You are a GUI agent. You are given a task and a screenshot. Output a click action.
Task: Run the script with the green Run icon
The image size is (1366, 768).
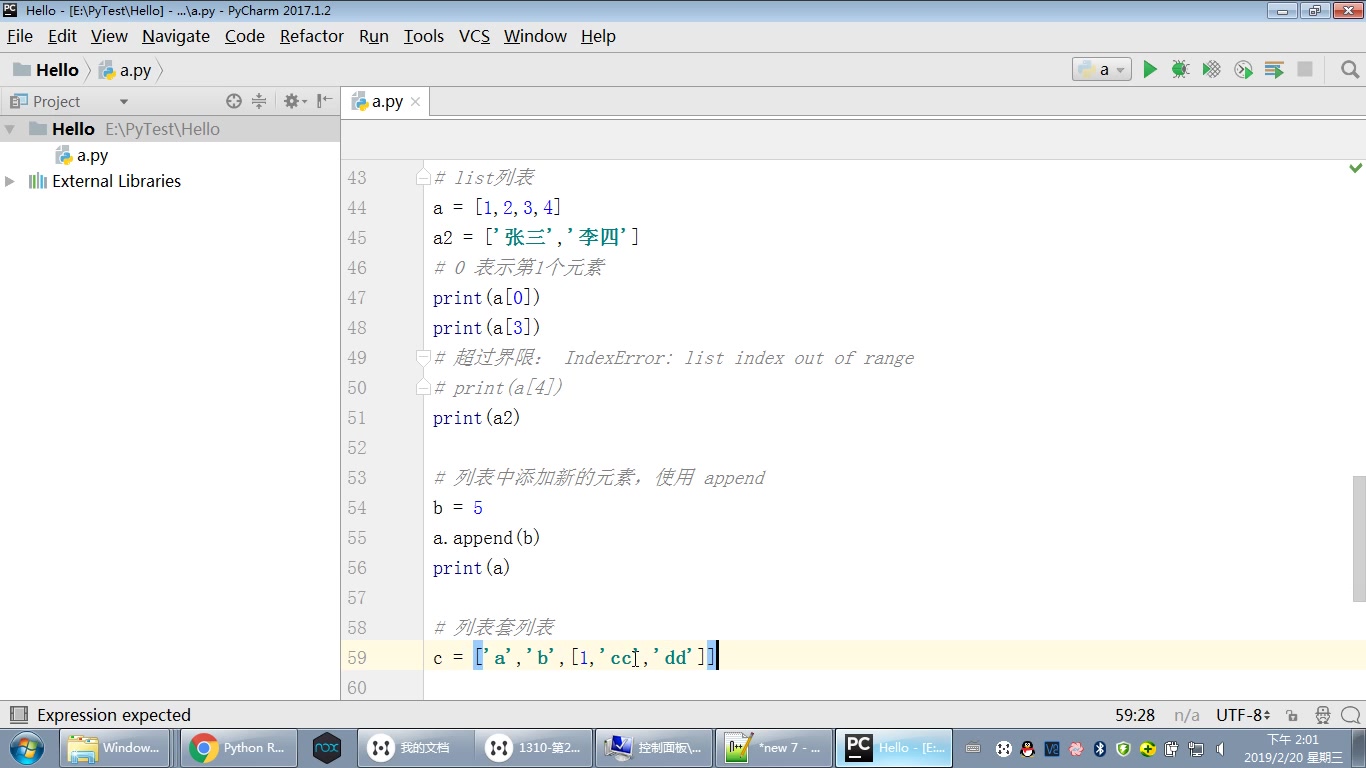1150,69
